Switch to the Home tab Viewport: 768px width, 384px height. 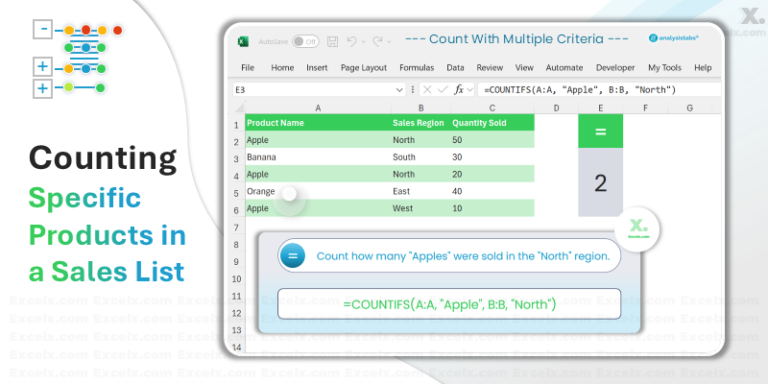point(283,68)
